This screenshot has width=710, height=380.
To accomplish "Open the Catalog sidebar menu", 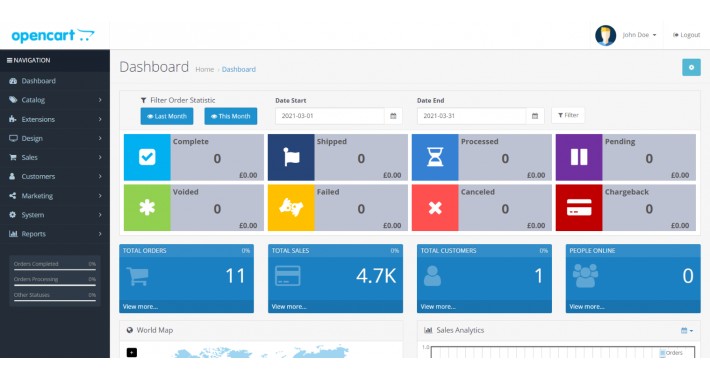I will click(55, 100).
